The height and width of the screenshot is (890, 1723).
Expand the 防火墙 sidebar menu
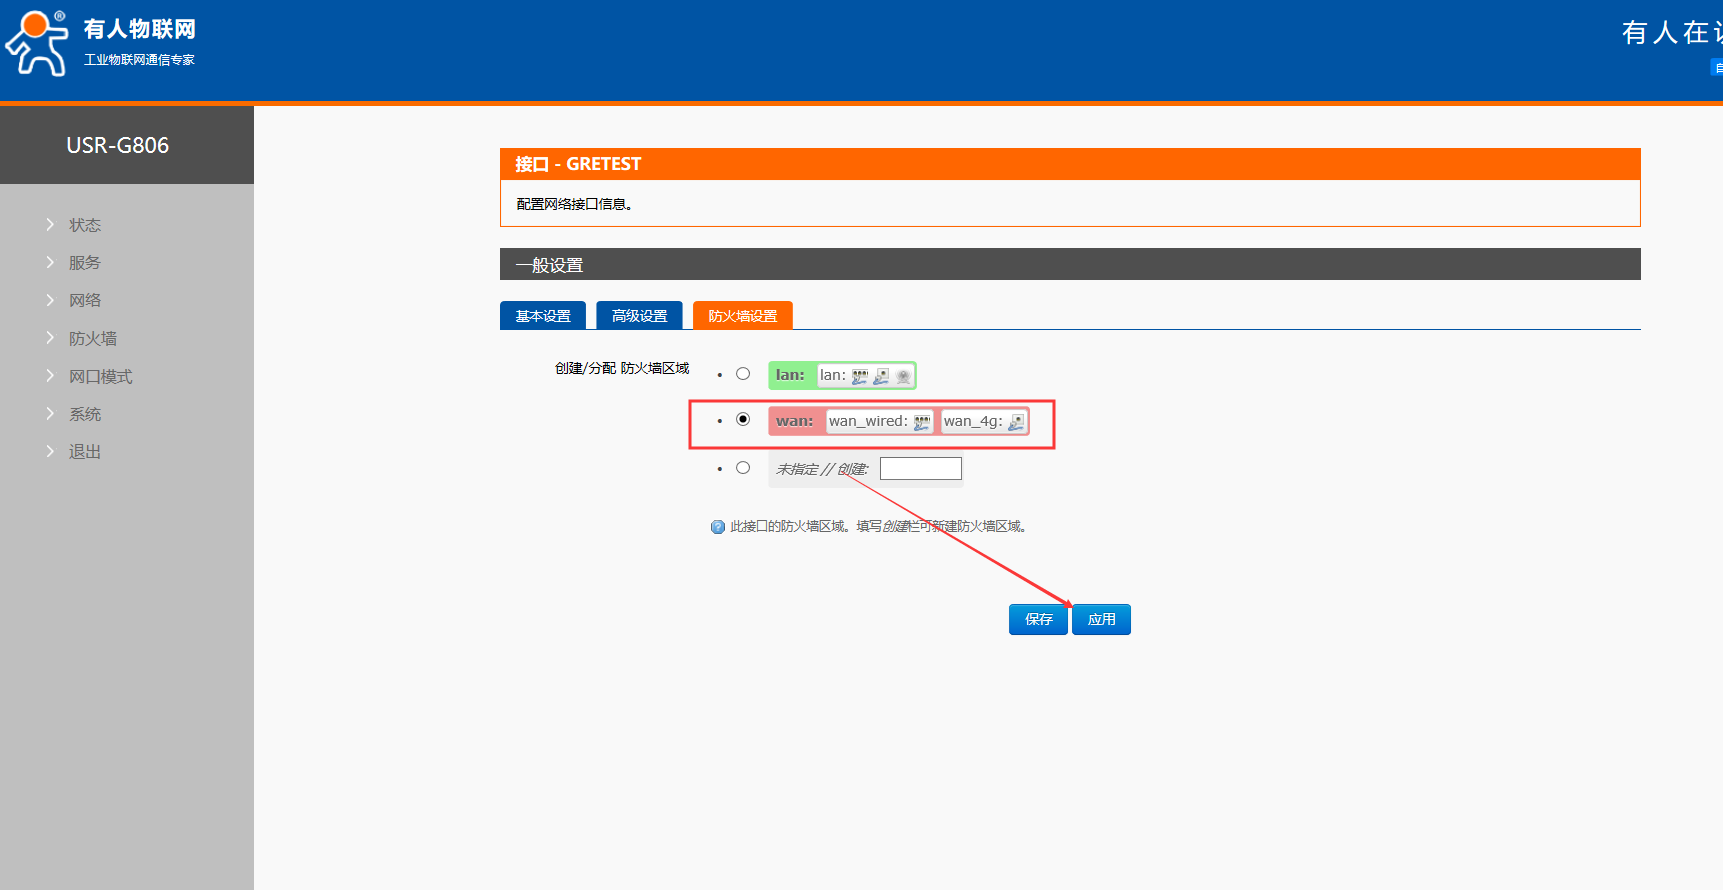pos(92,338)
